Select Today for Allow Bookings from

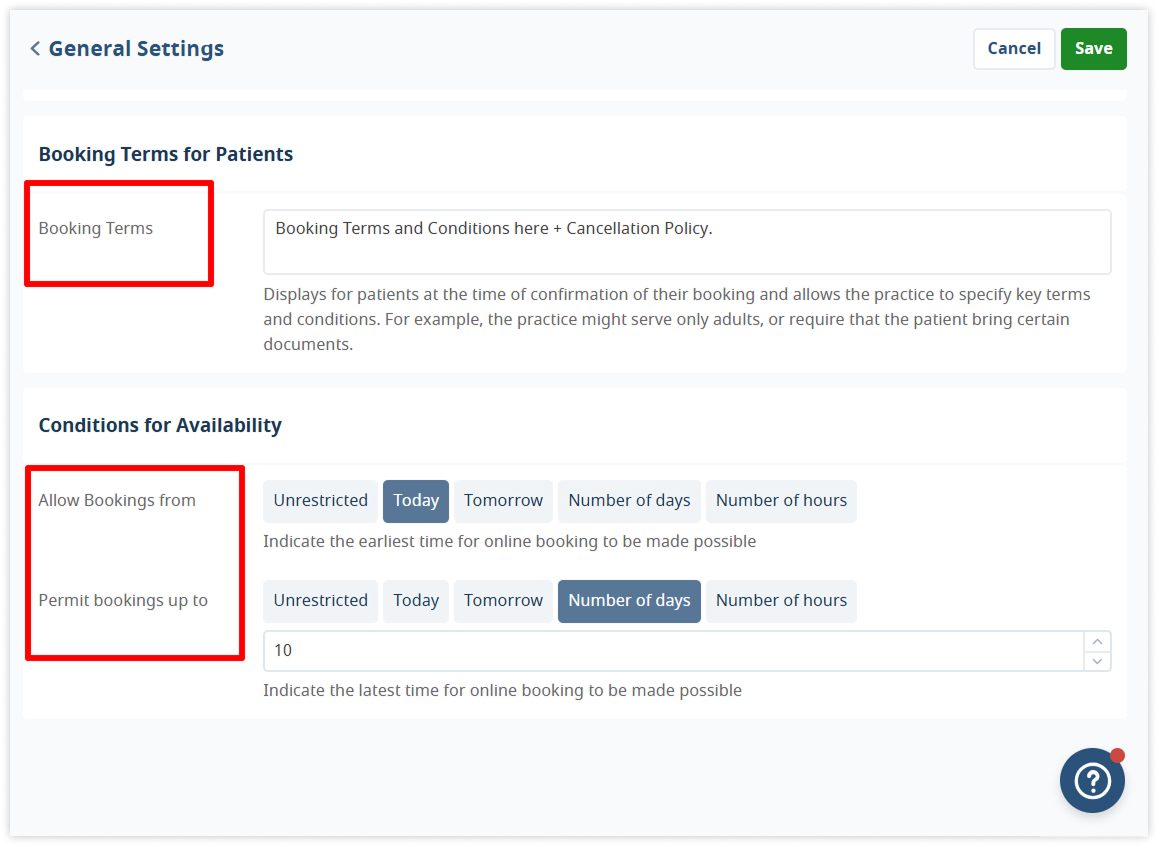pyautogui.click(x=416, y=501)
